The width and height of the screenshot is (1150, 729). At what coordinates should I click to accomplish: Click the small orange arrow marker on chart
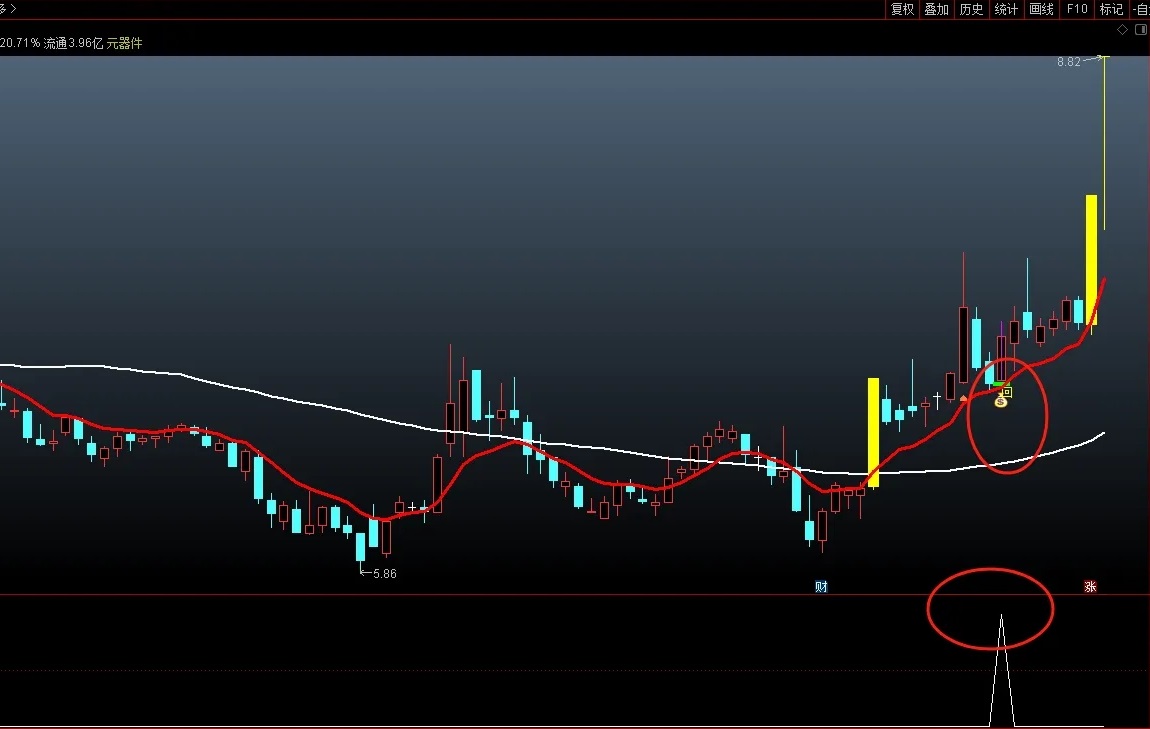964,398
